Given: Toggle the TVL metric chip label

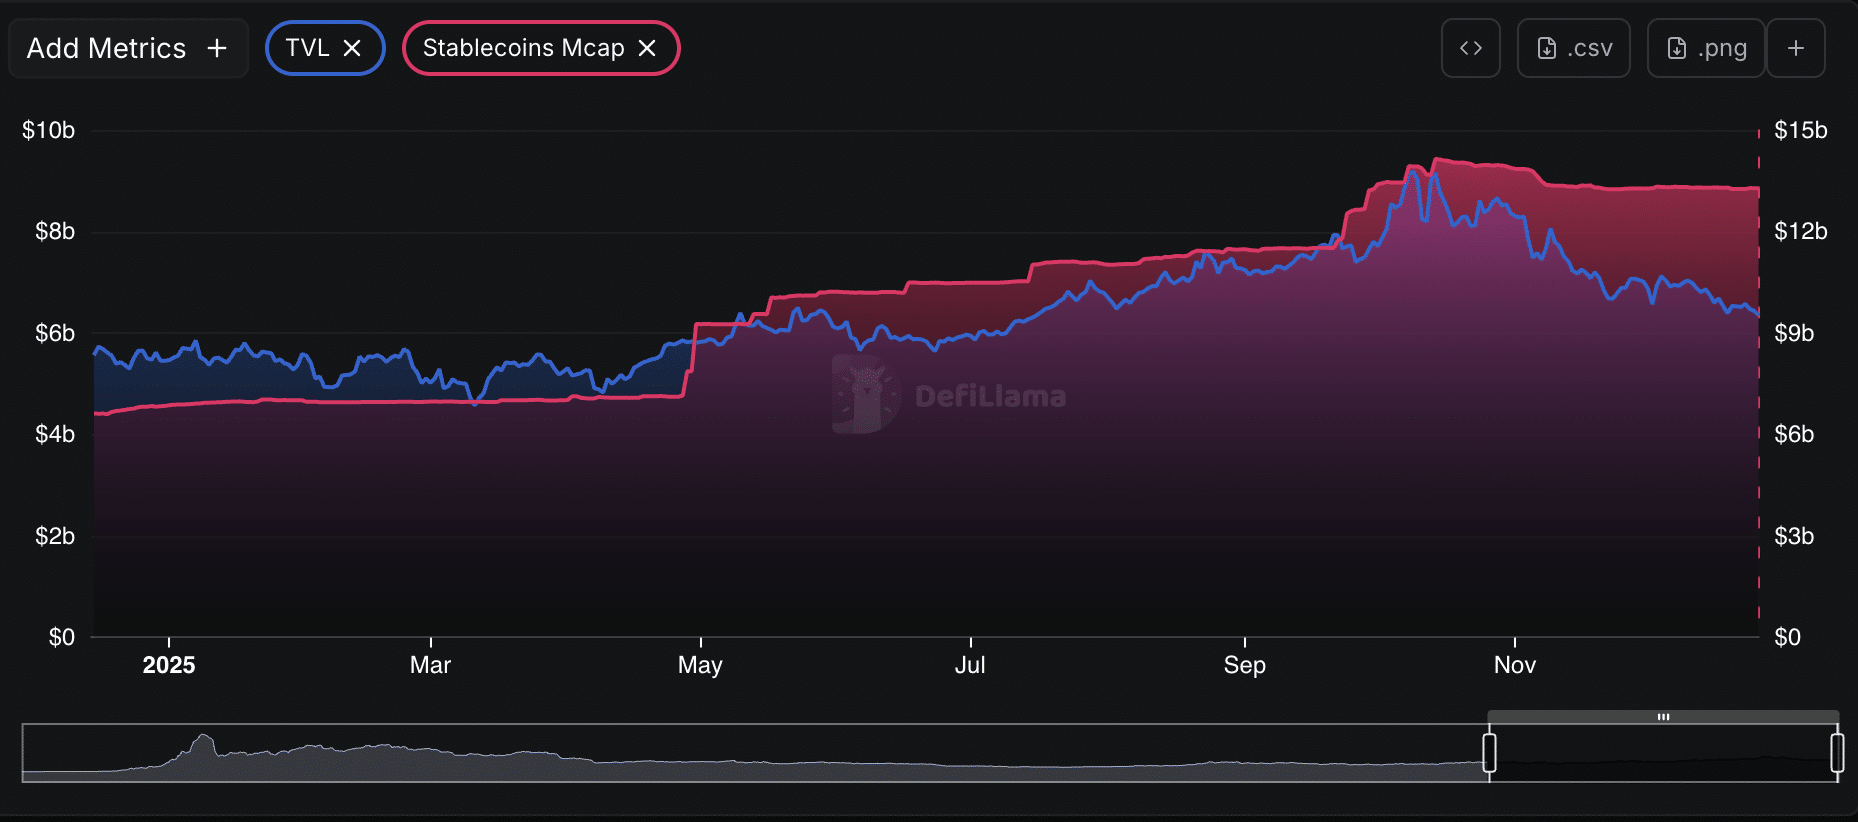Looking at the screenshot, I should pyautogui.click(x=307, y=48).
